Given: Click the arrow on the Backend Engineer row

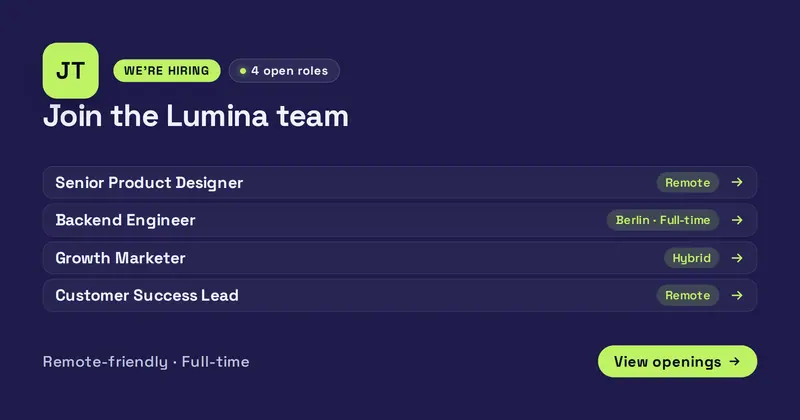Looking at the screenshot, I should coord(737,220).
